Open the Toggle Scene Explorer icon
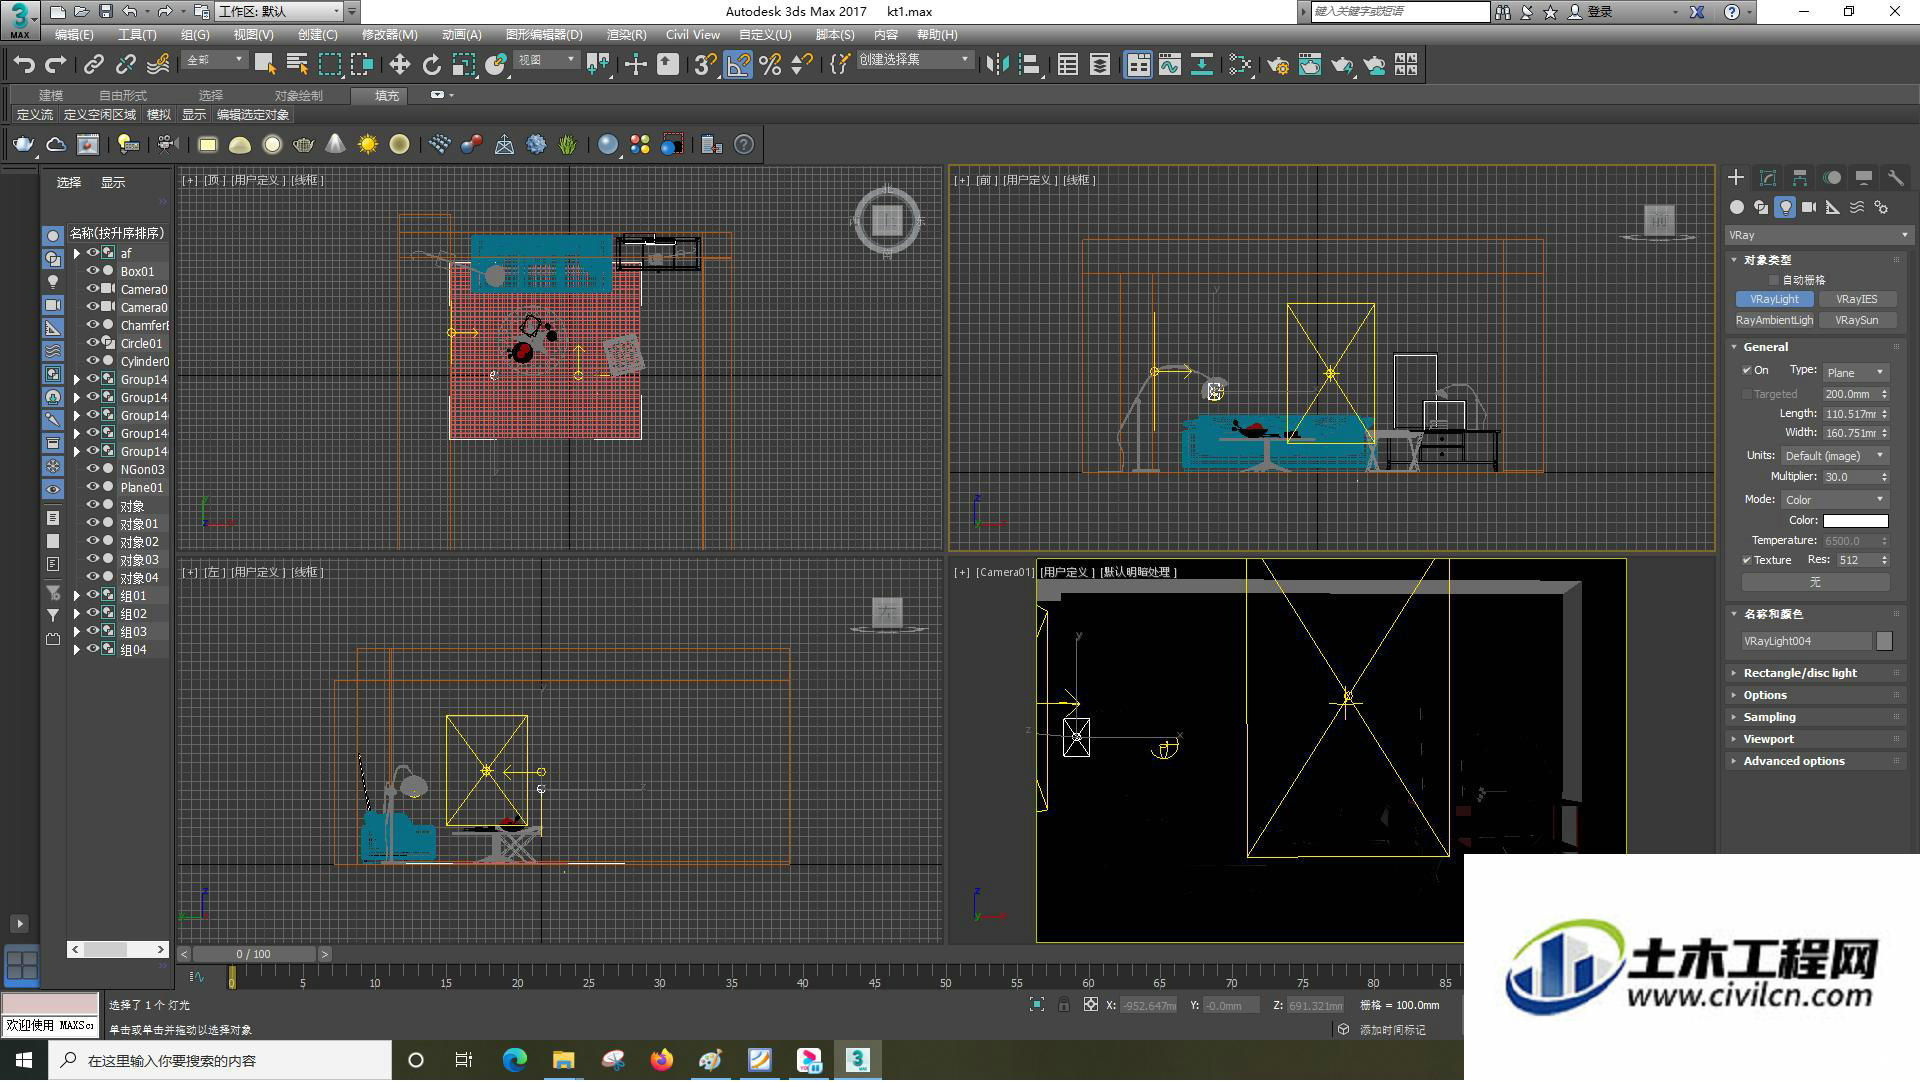This screenshot has height=1082, width=1920. click(1068, 65)
